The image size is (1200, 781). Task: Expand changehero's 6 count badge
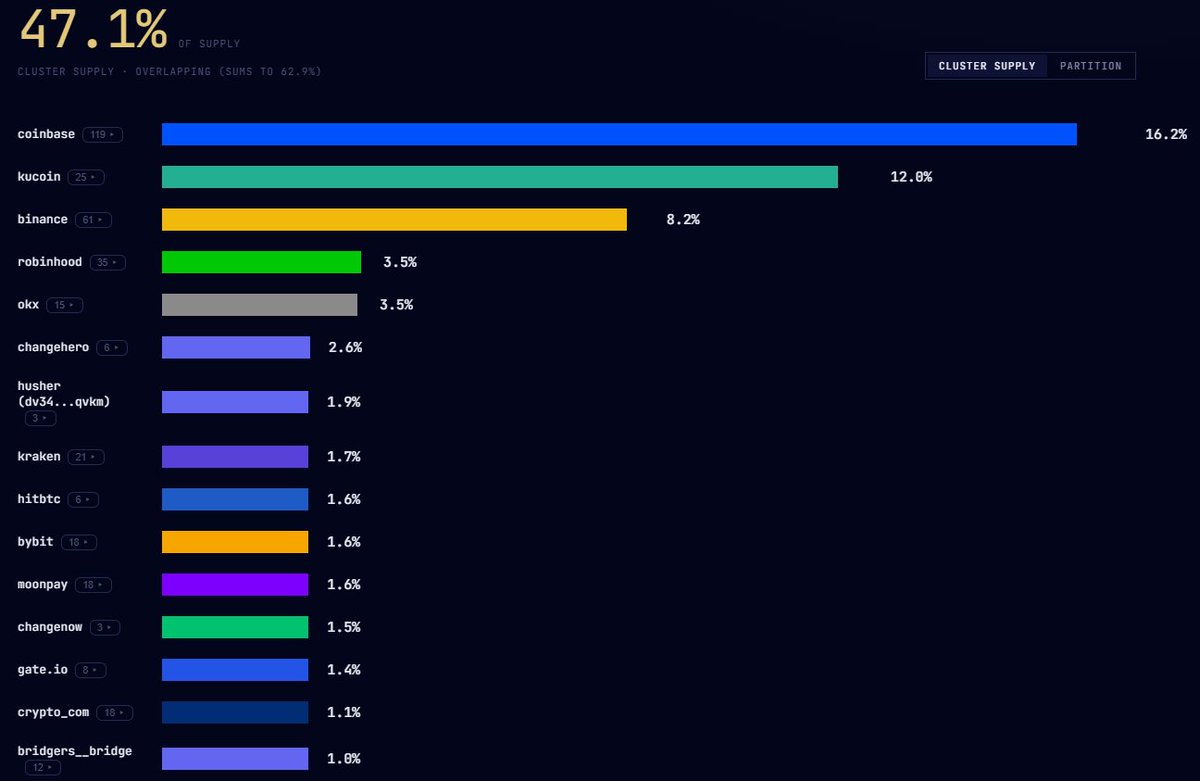click(111, 348)
